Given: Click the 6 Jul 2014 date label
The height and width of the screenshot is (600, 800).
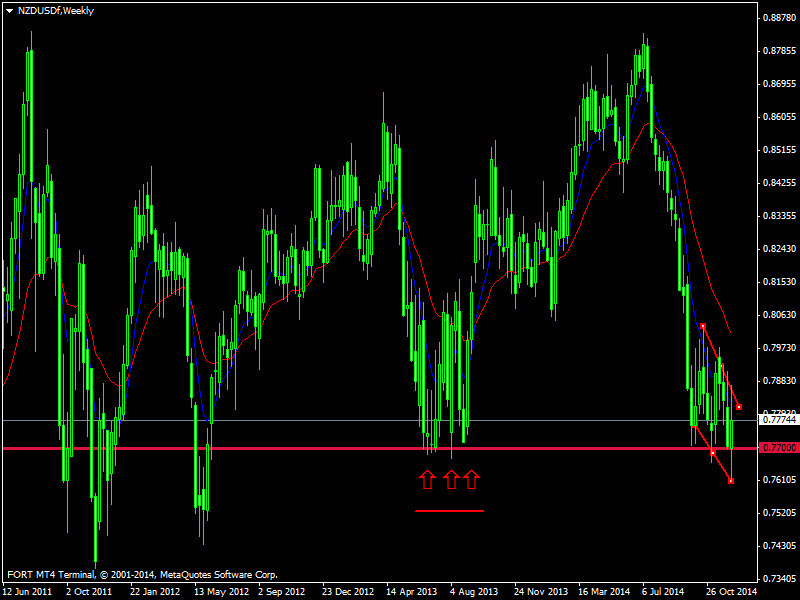Looking at the screenshot, I should [x=663, y=592].
